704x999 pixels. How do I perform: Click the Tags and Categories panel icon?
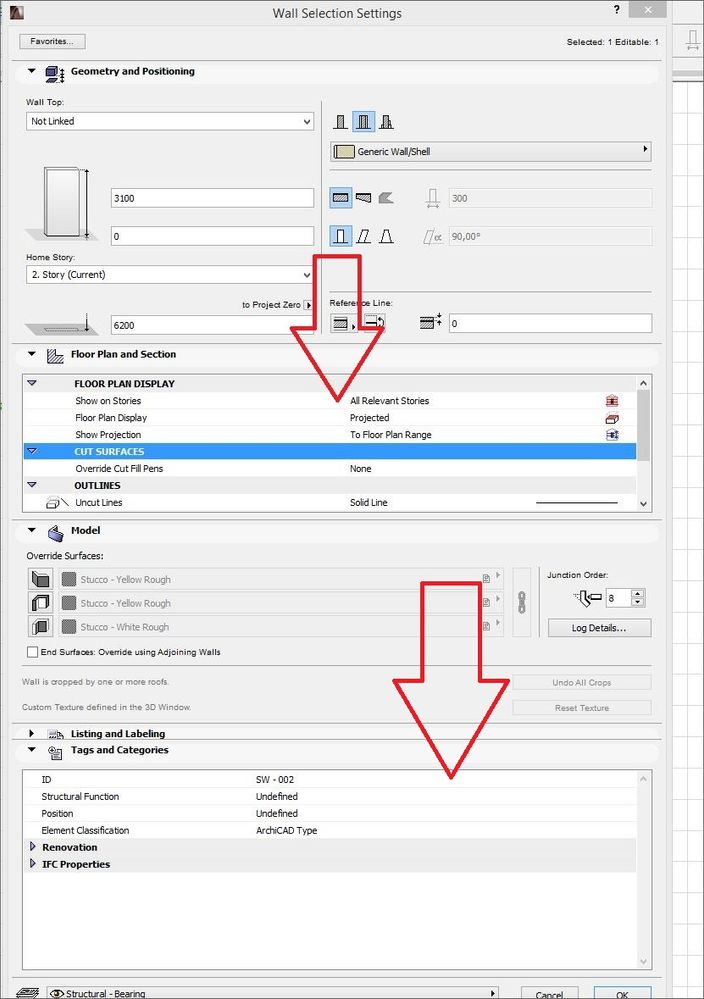(x=55, y=752)
